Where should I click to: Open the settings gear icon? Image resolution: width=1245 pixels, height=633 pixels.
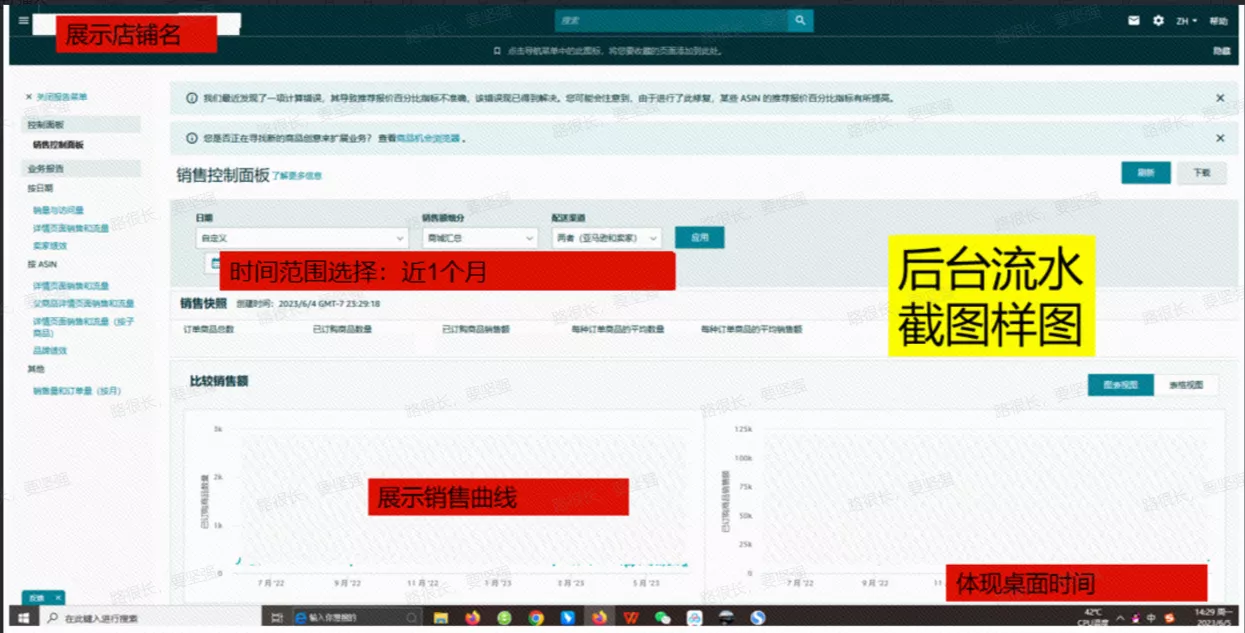click(x=1158, y=19)
